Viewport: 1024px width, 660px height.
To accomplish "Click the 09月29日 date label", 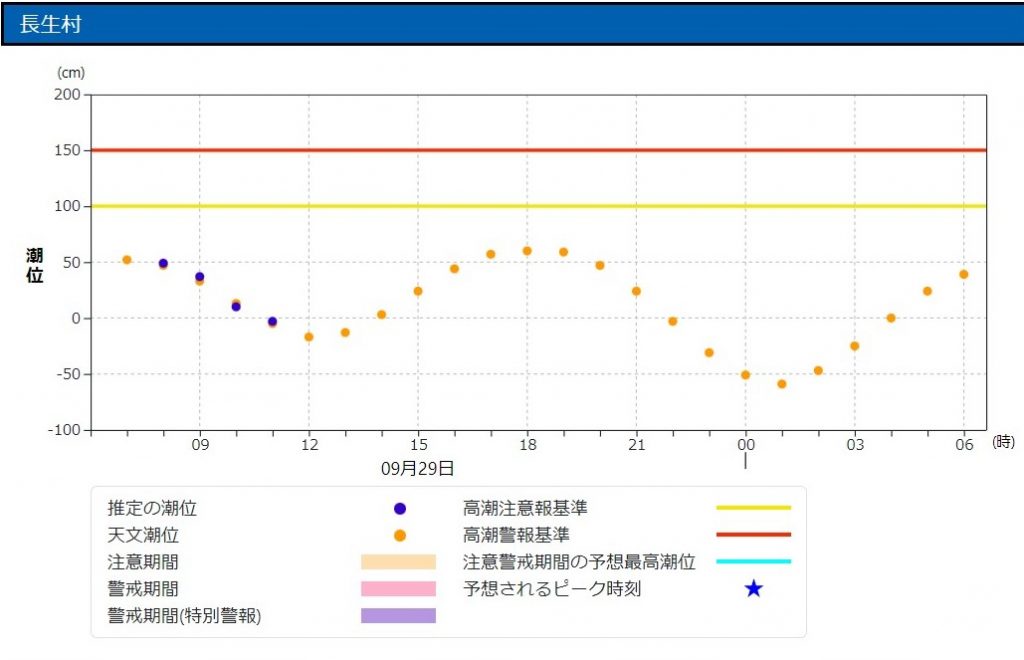I will point(417,468).
